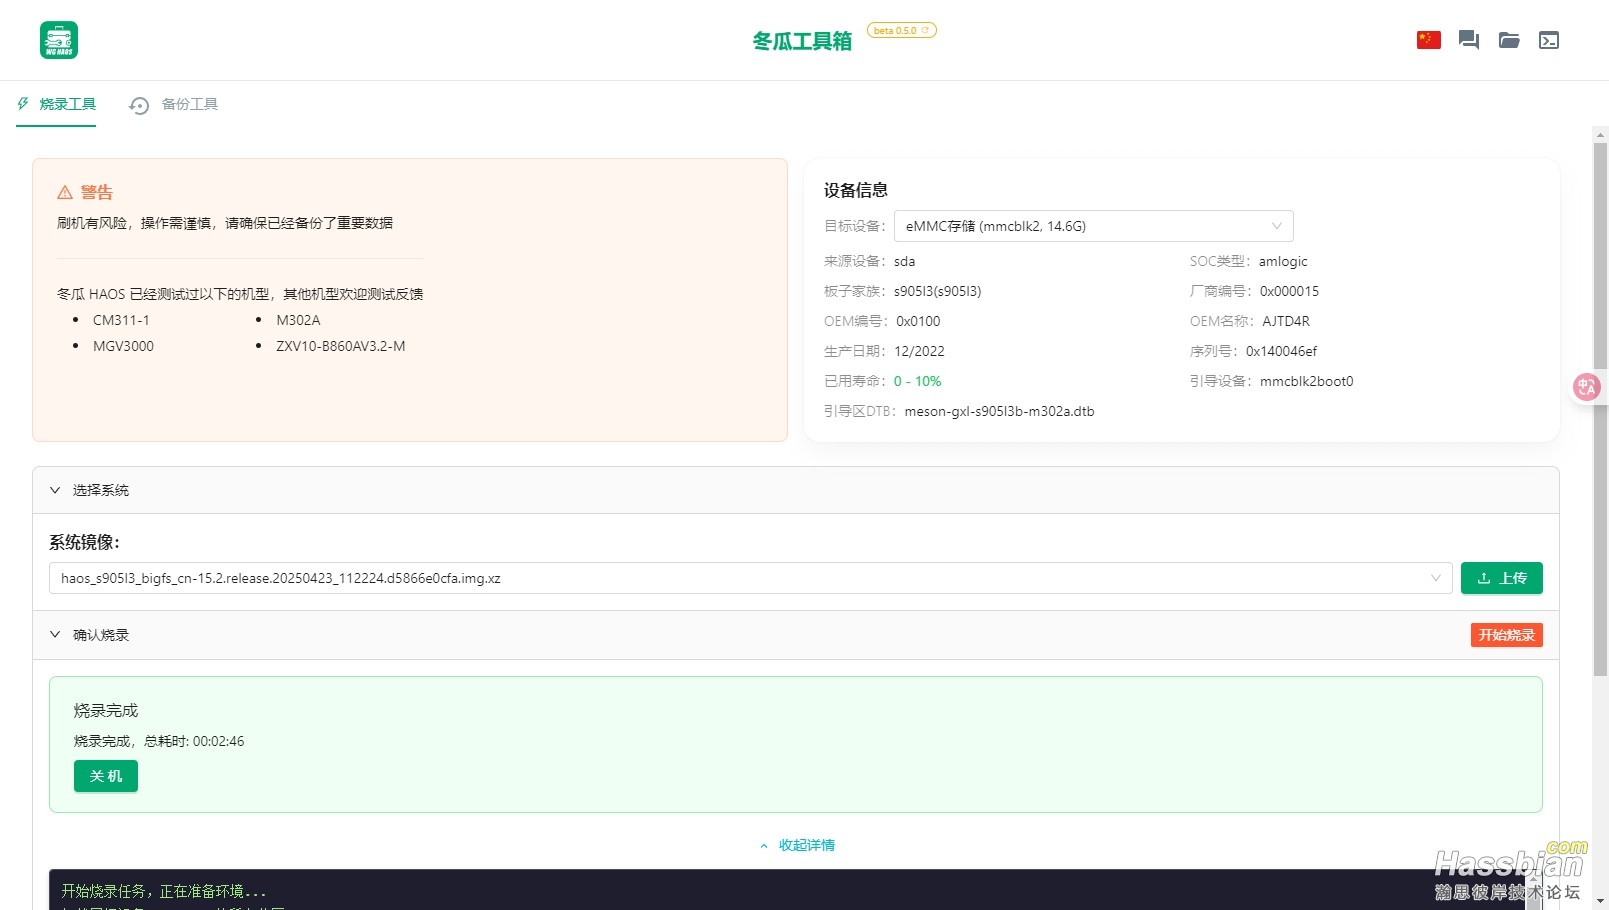Click the OEM名称 value AJTD4R
The height and width of the screenshot is (910, 1609).
tap(1286, 321)
